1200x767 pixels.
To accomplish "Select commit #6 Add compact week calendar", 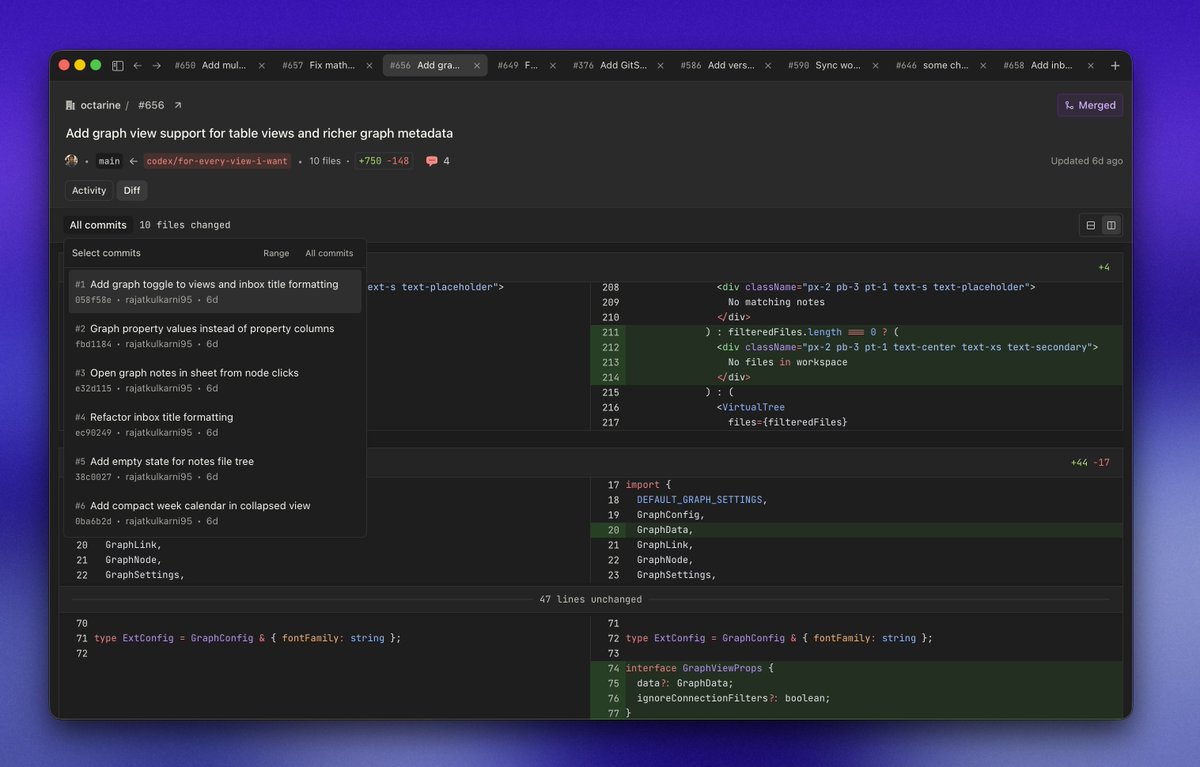I will [215, 512].
